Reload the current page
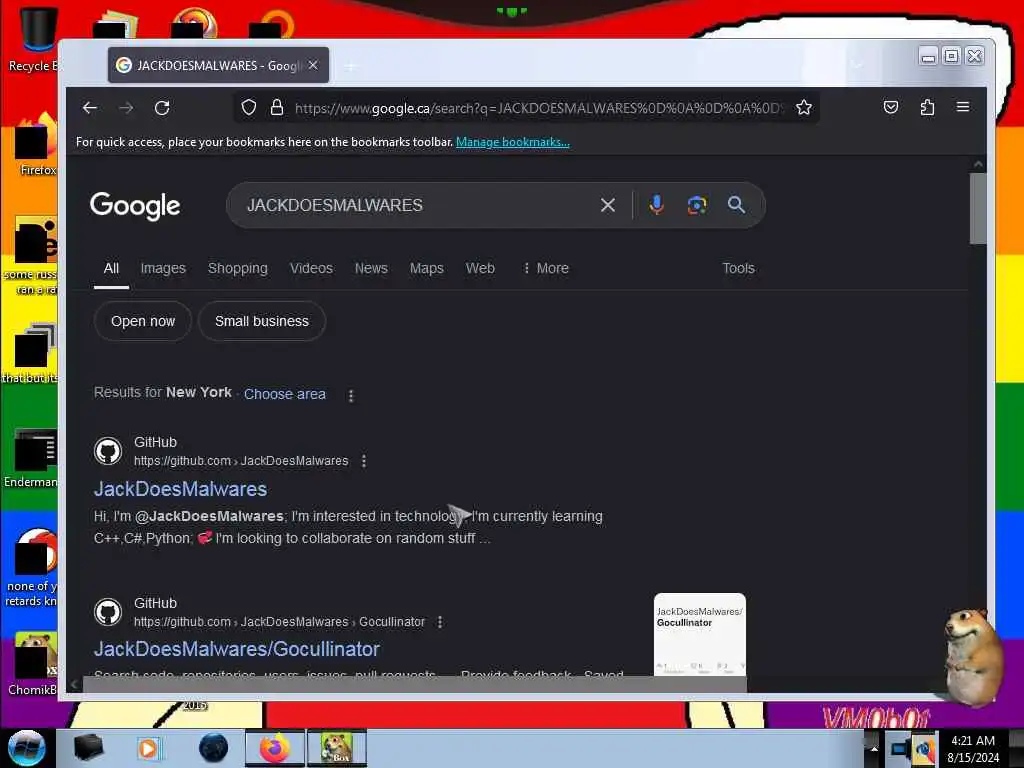Viewport: 1024px width, 768px height. [162, 108]
